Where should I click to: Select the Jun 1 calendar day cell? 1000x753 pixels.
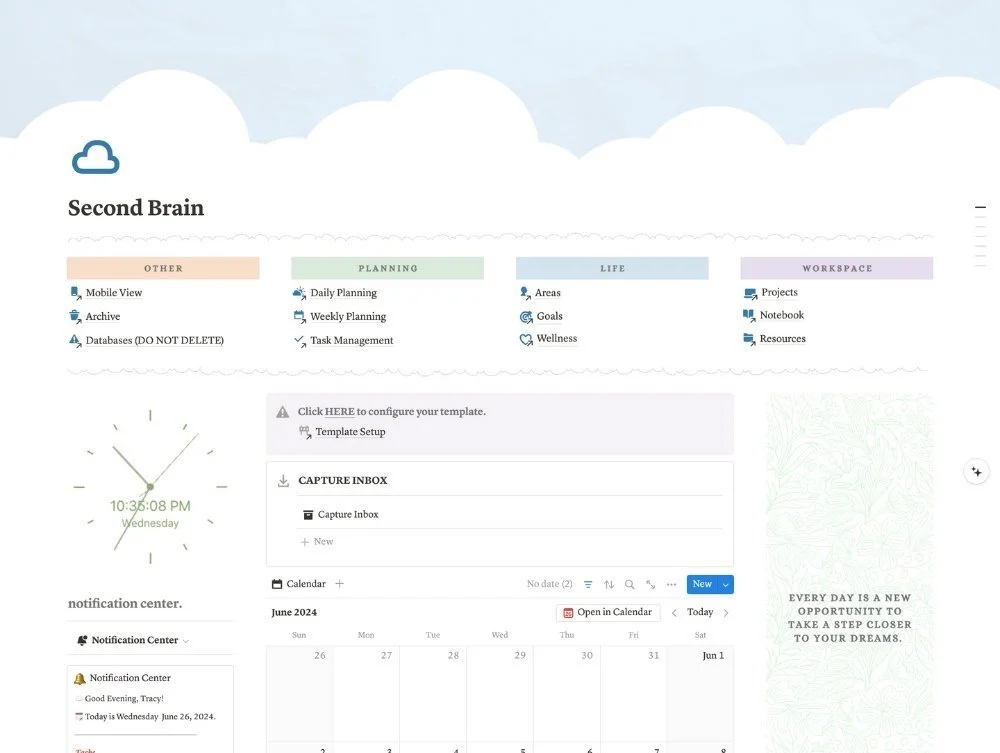click(x=700, y=693)
